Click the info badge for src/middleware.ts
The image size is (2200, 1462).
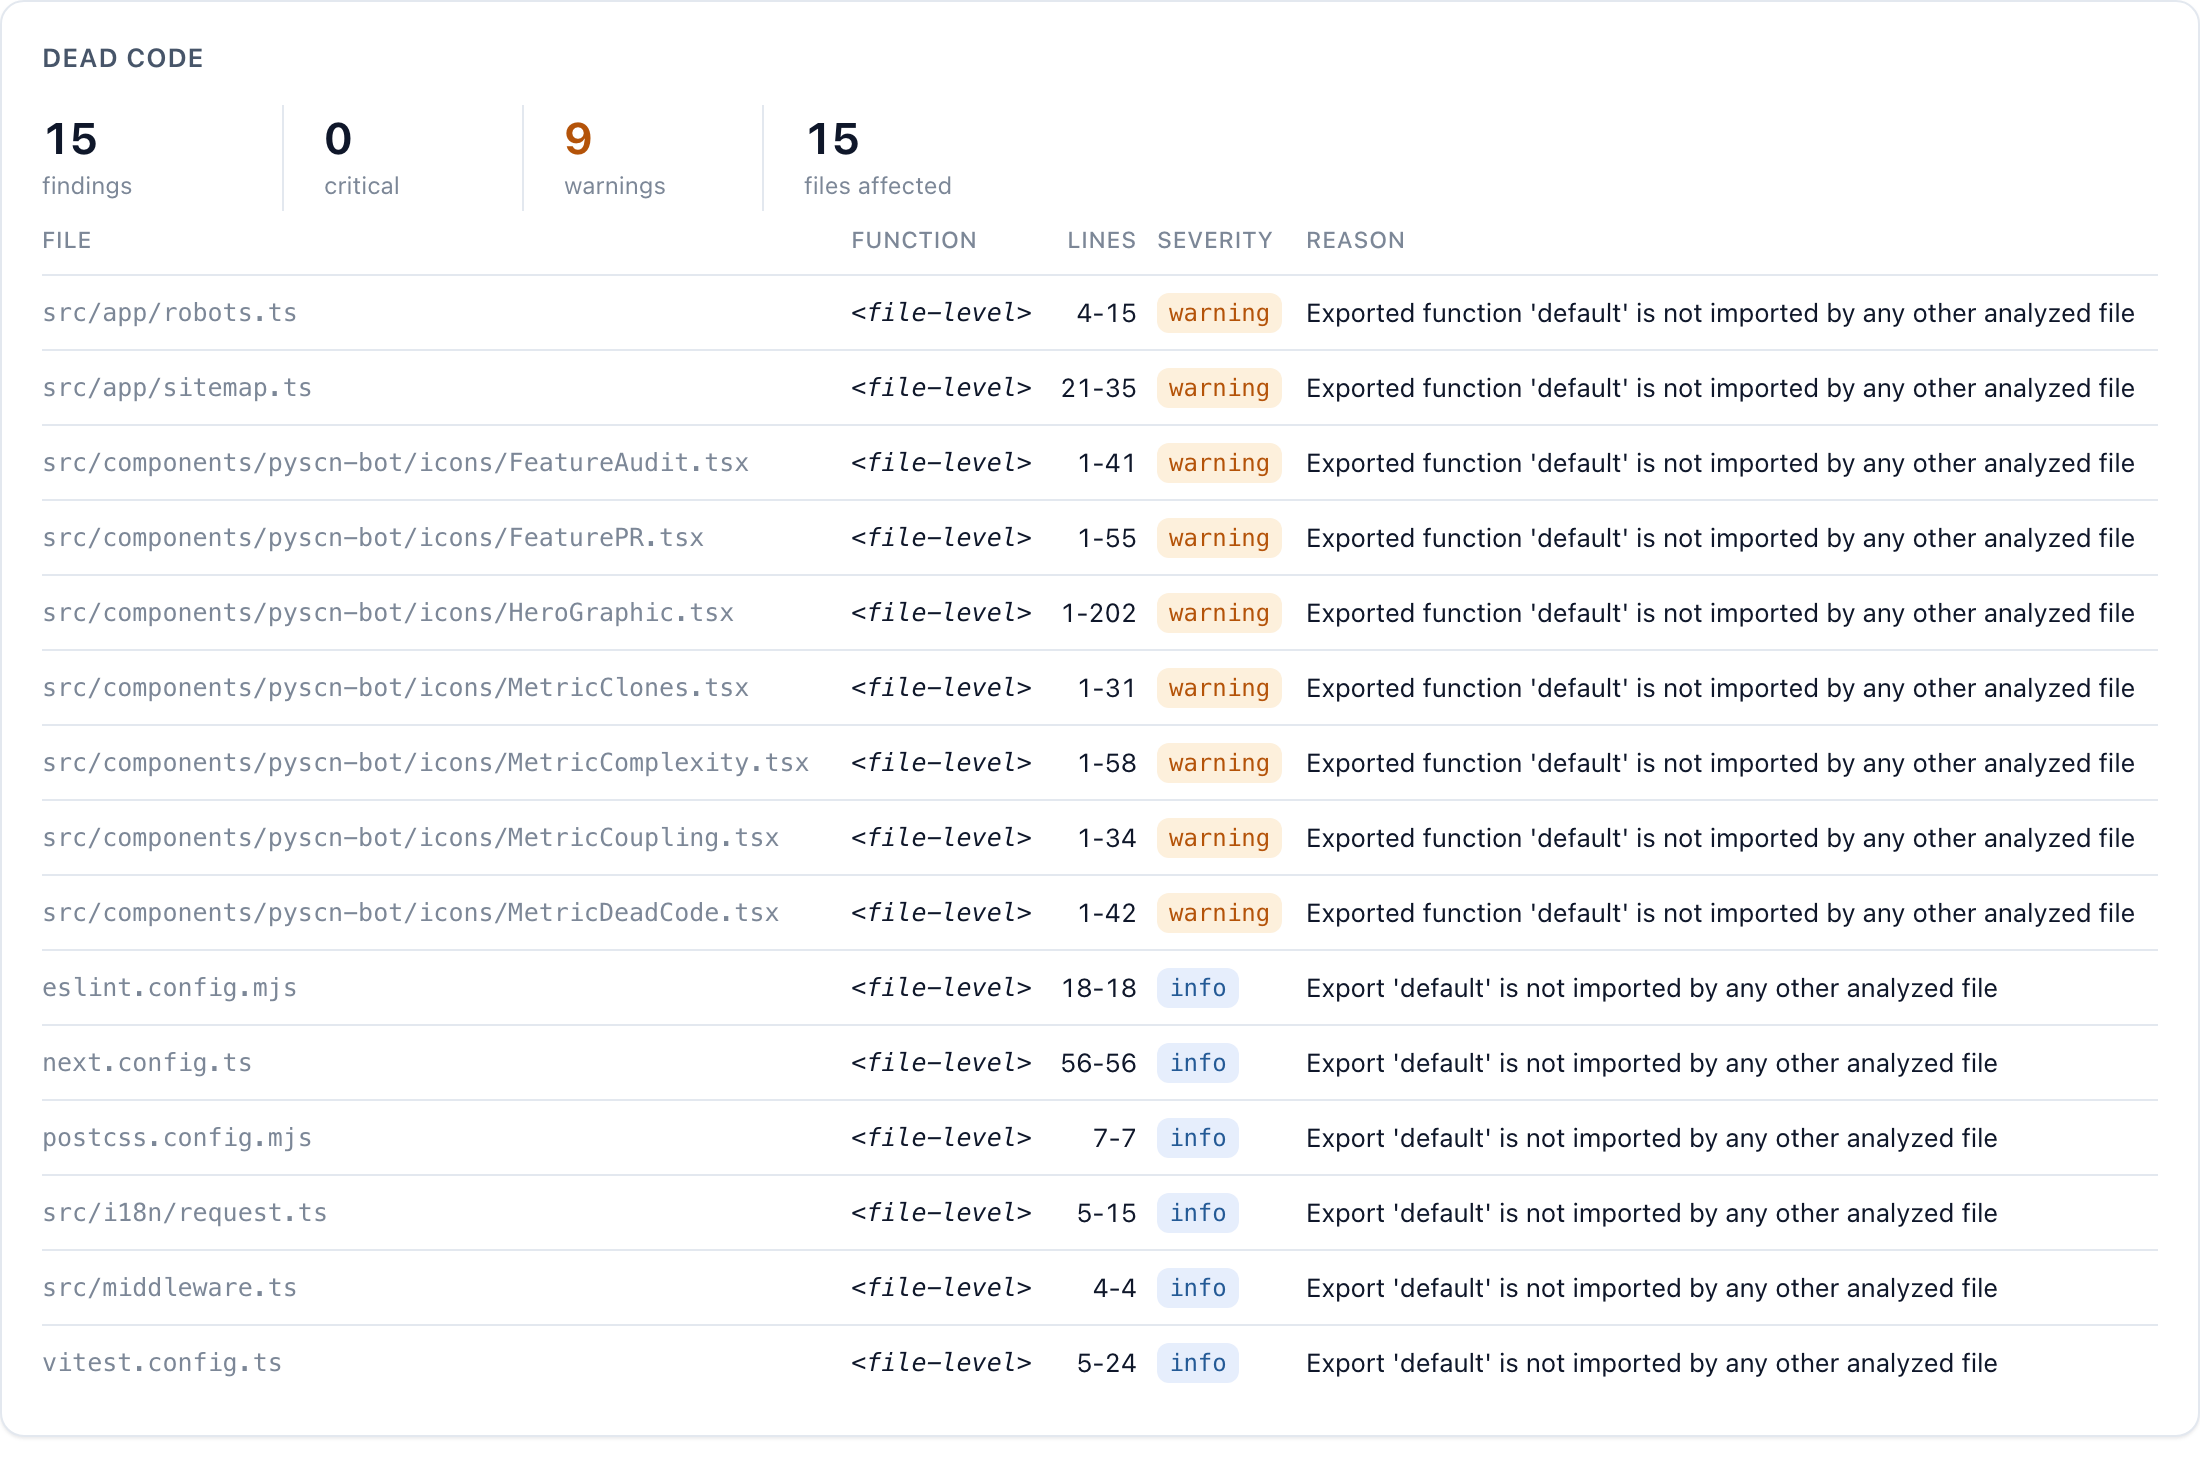(1198, 1288)
